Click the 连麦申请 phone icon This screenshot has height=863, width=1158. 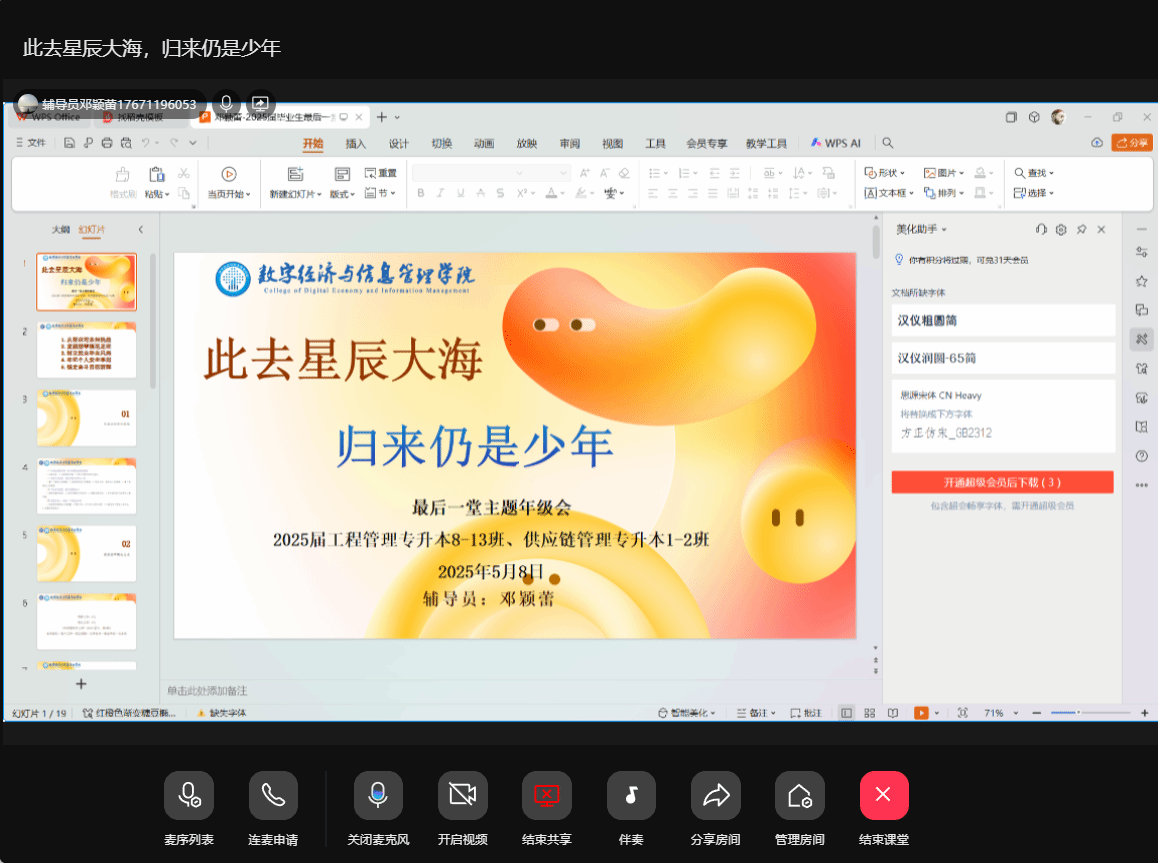273,796
